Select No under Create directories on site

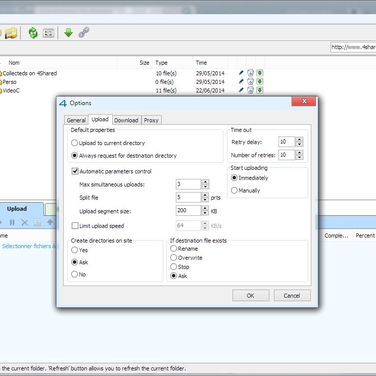(78, 274)
